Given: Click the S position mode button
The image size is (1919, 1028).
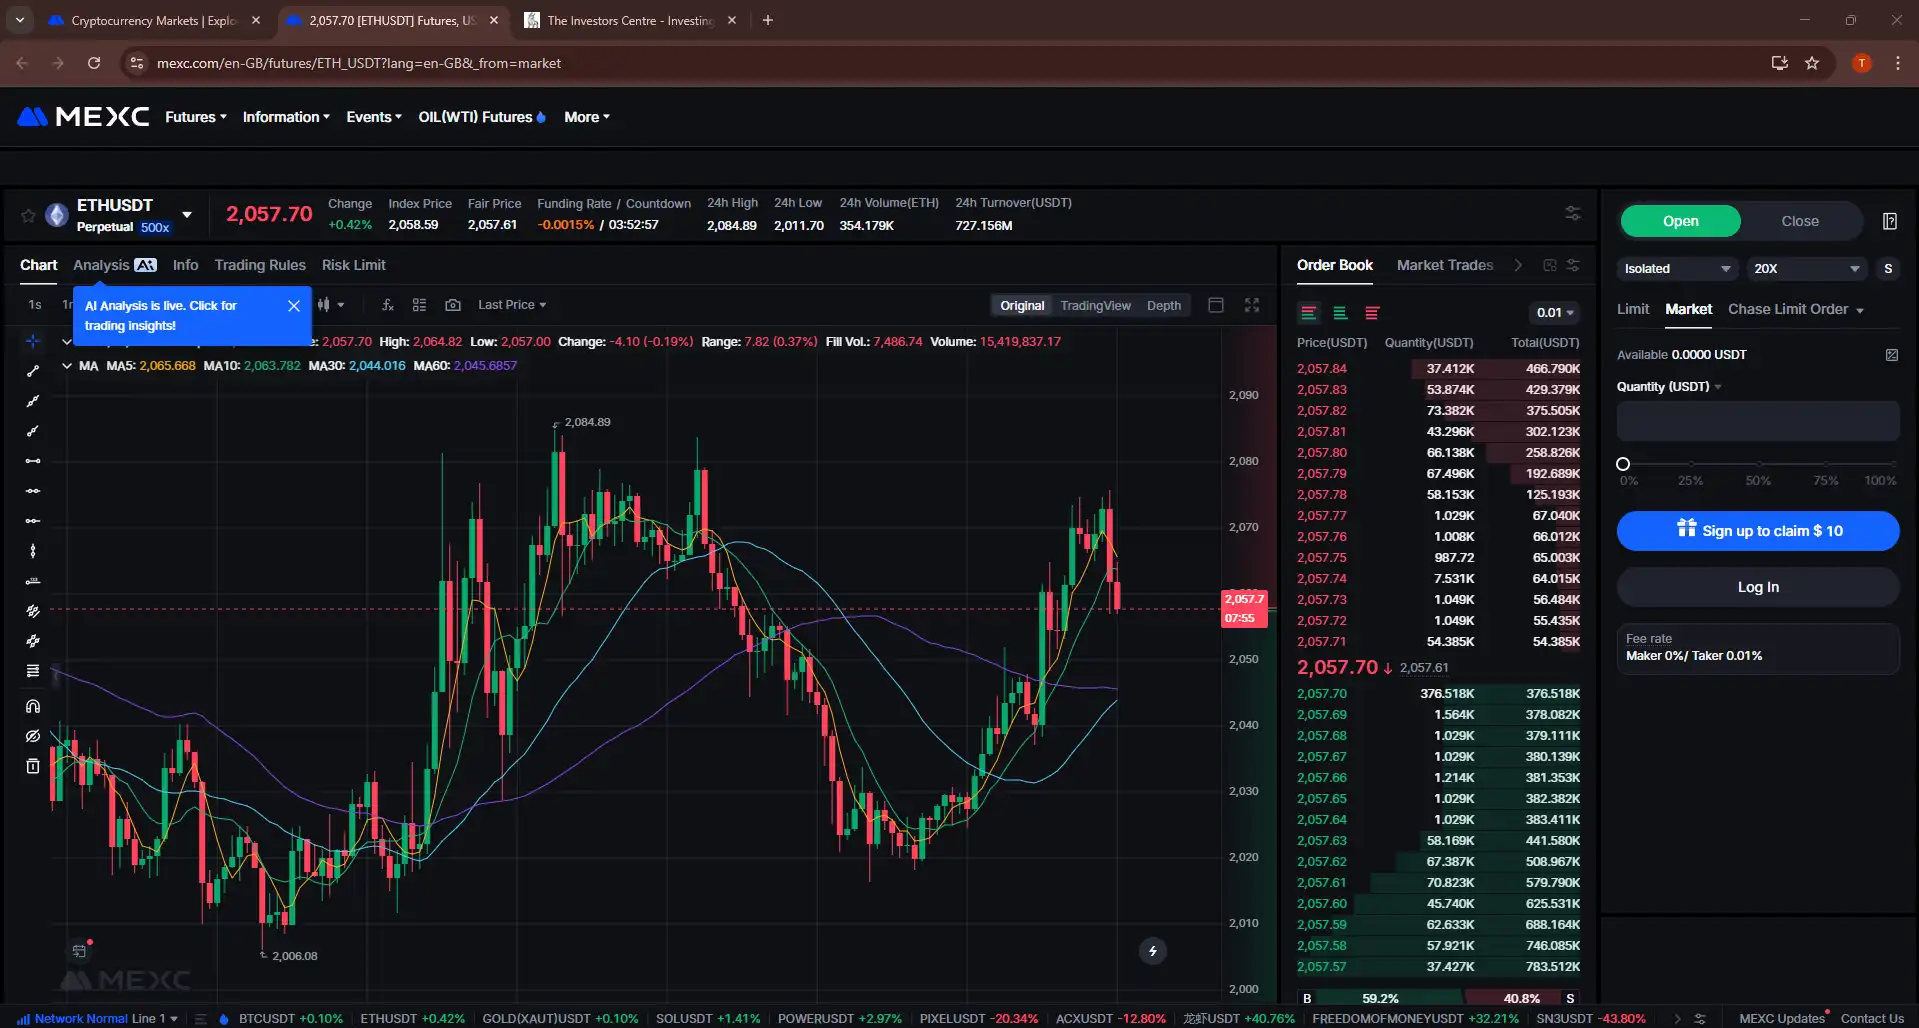Looking at the screenshot, I should (x=1888, y=269).
